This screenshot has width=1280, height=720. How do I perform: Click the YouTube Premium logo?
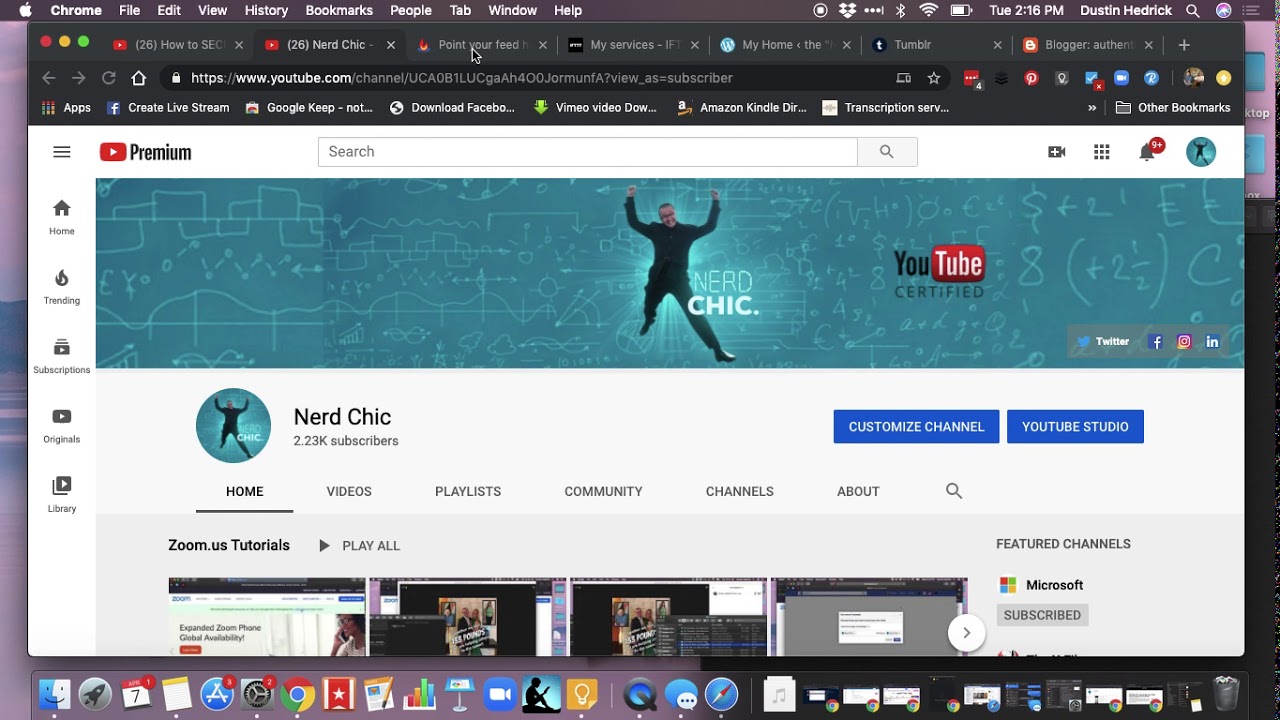[x=145, y=152]
